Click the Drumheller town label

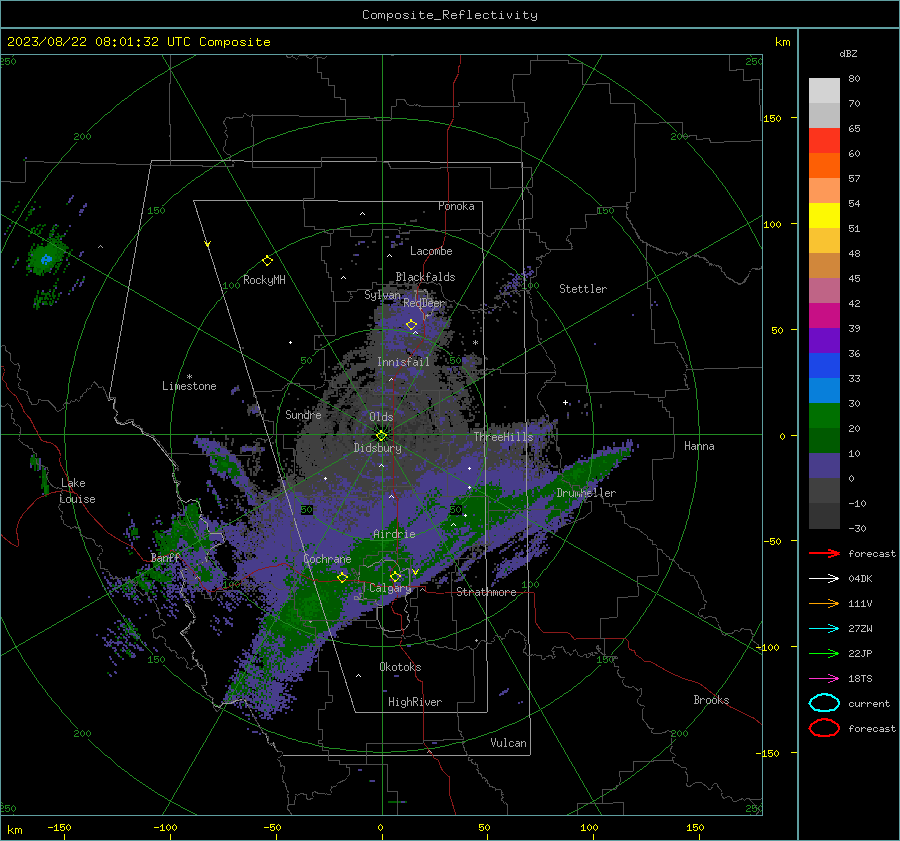click(x=586, y=493)
